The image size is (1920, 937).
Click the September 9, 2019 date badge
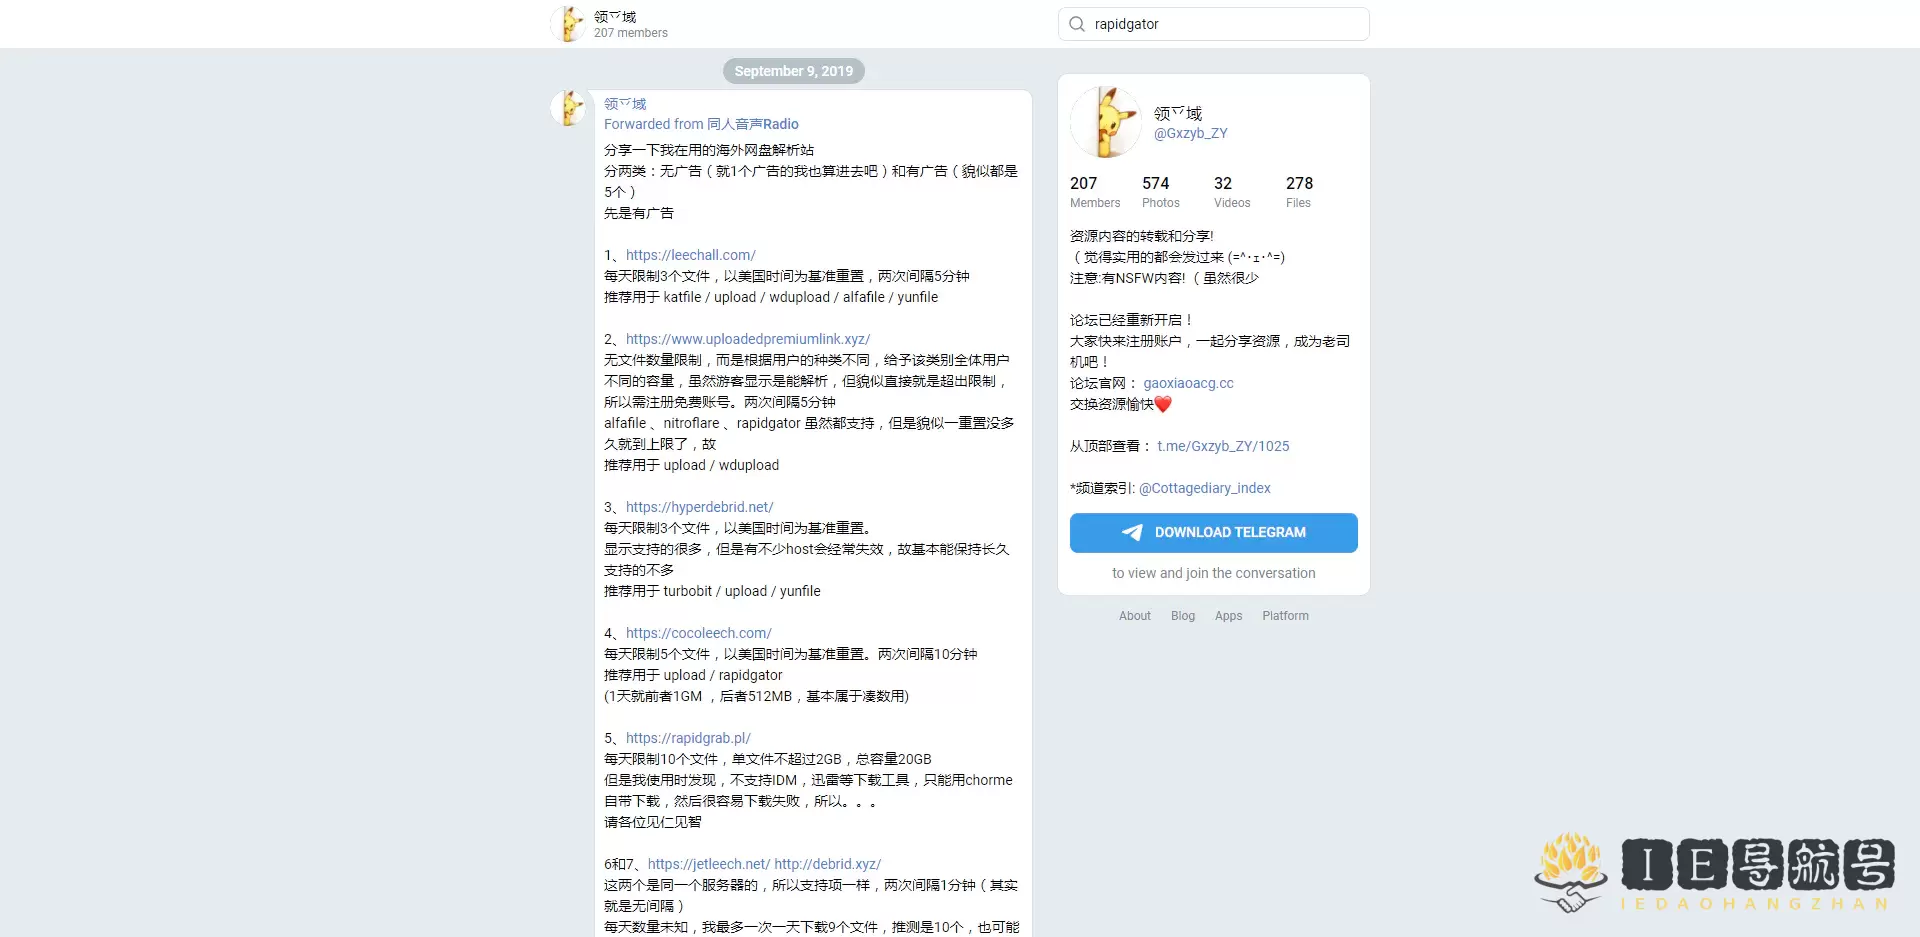pos(793,70)
